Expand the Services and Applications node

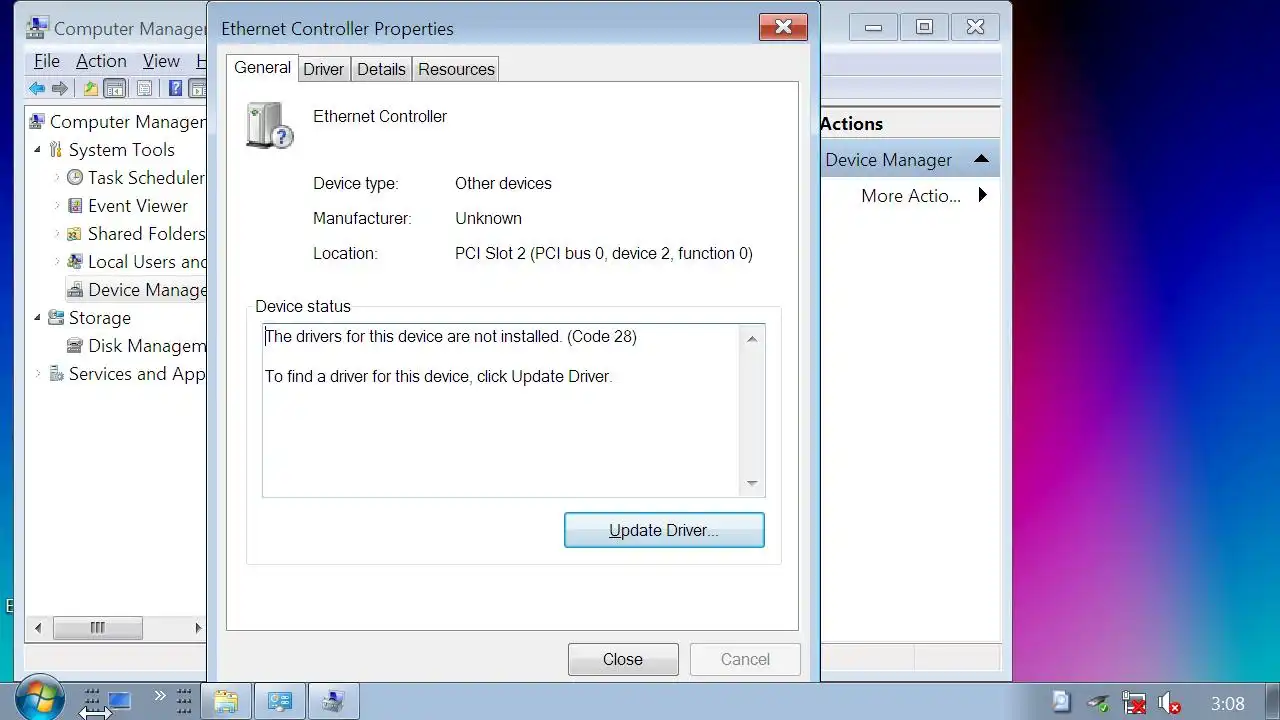click(38, 374)
